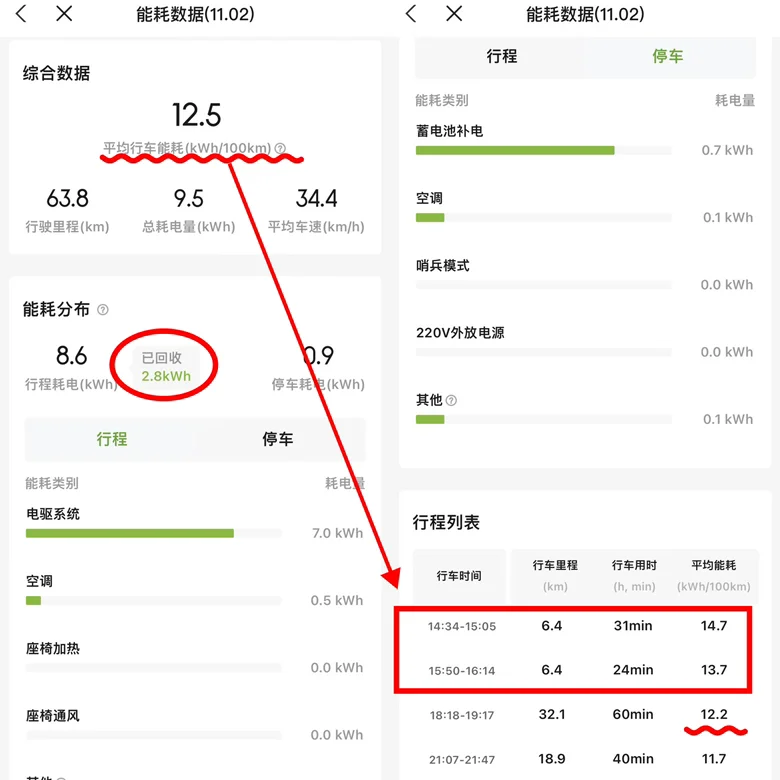This screenshot has width=780, height=780.
Task: Select the 行程 tab in the left panel
Action: coord(112,439)
